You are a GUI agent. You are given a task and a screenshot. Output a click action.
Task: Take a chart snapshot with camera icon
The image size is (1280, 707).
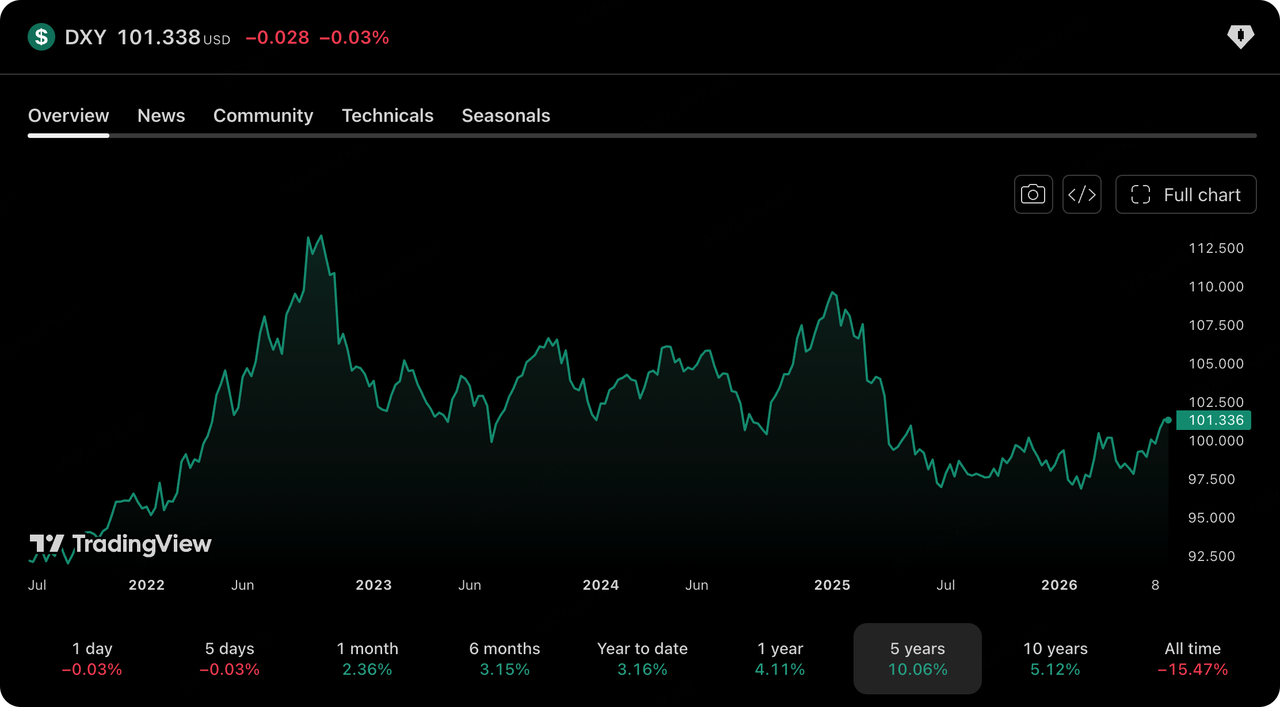tap(1033, 194)
